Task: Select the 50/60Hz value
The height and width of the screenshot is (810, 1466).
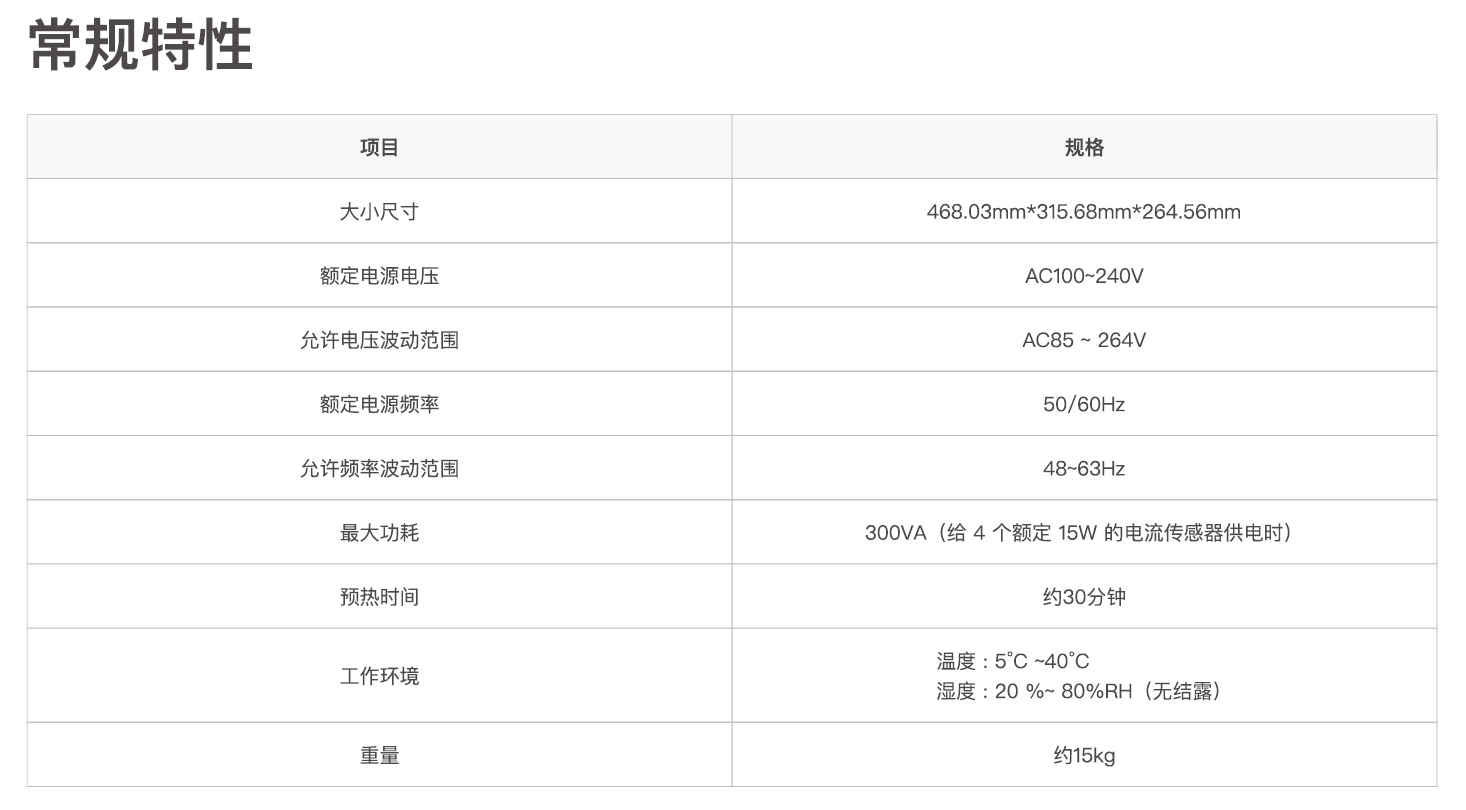Action: pos(1084,403)
